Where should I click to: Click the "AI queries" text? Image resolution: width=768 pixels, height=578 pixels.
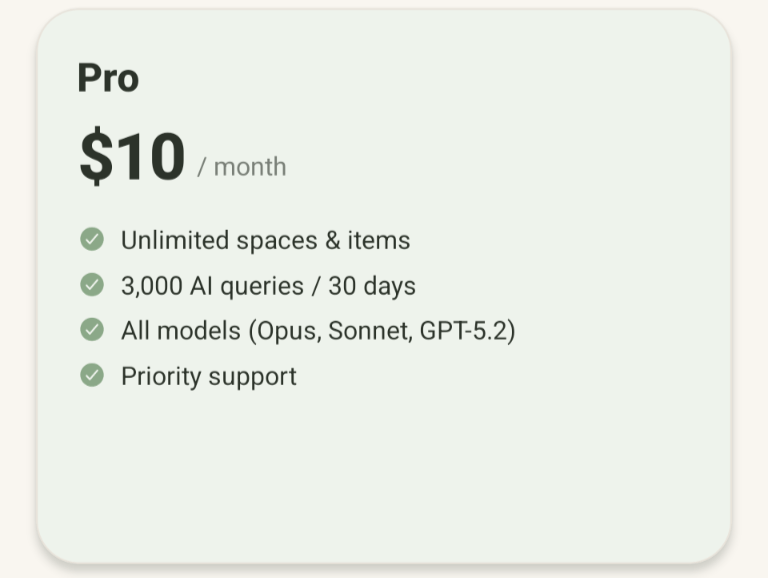click(243, 286)
